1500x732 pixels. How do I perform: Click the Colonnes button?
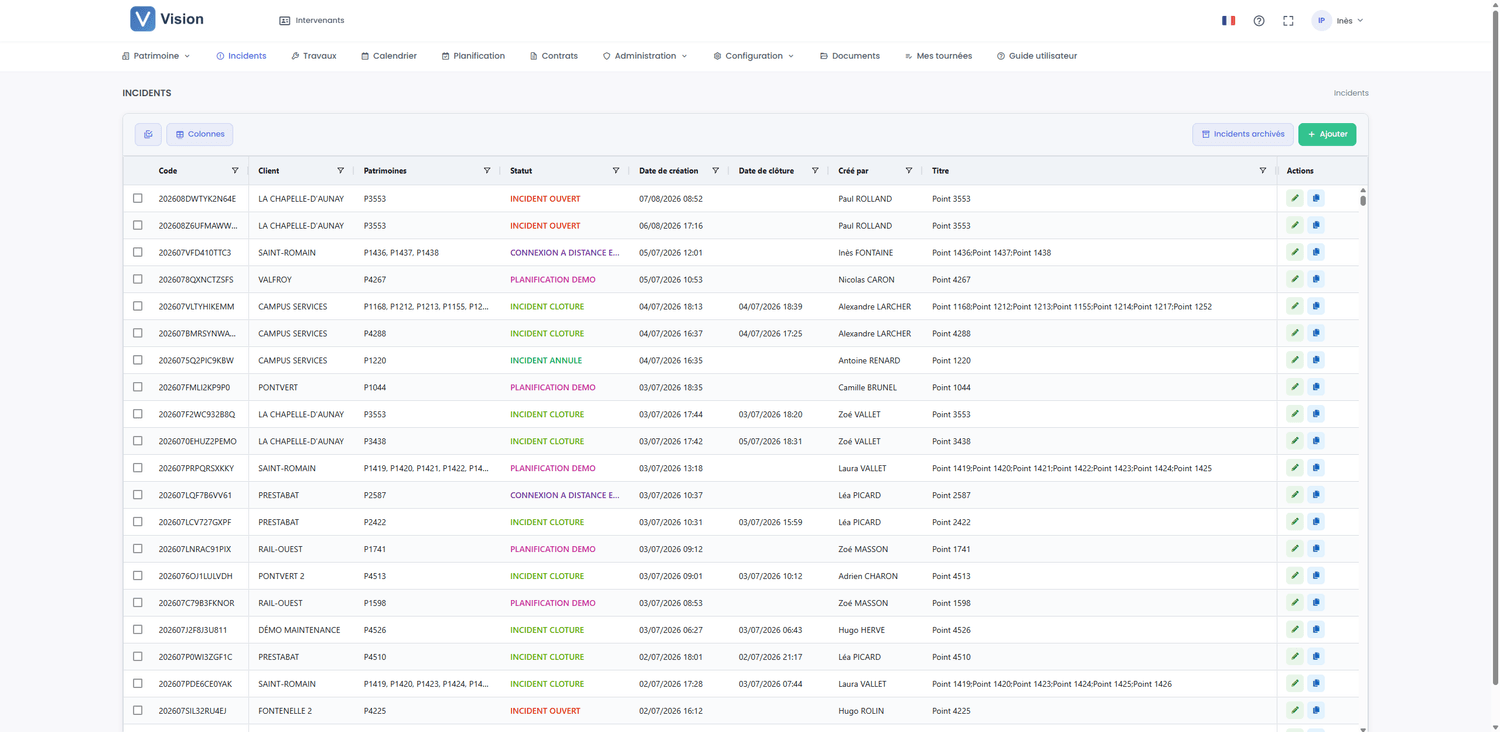tap(200, 134)
